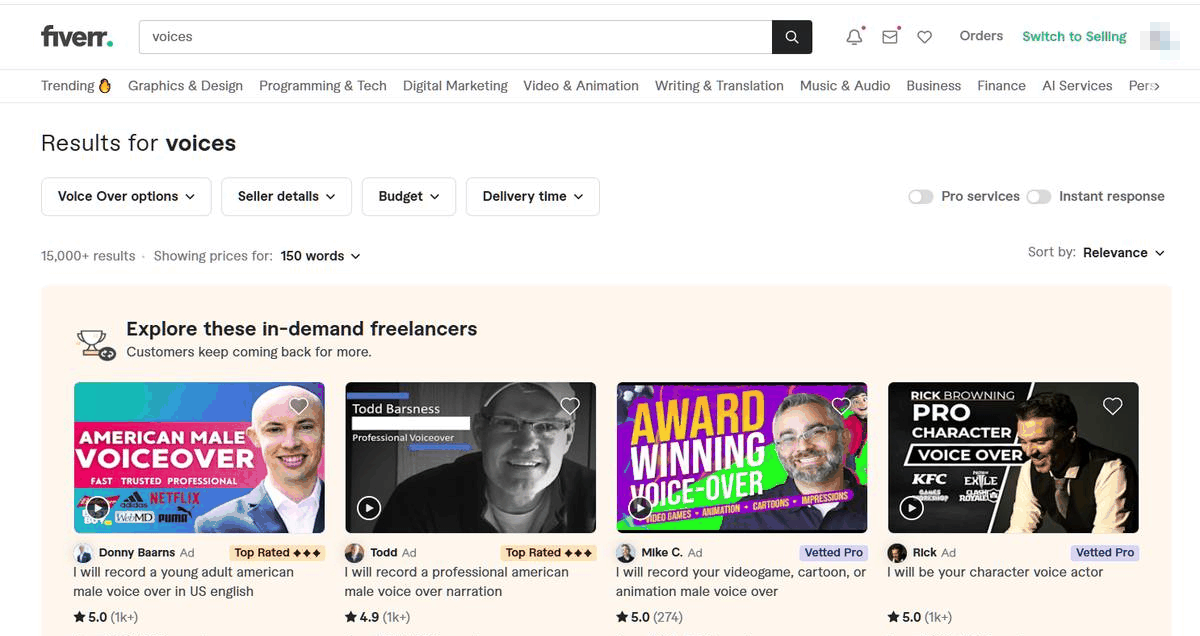Play Mike C. gig video

point(640,508)
